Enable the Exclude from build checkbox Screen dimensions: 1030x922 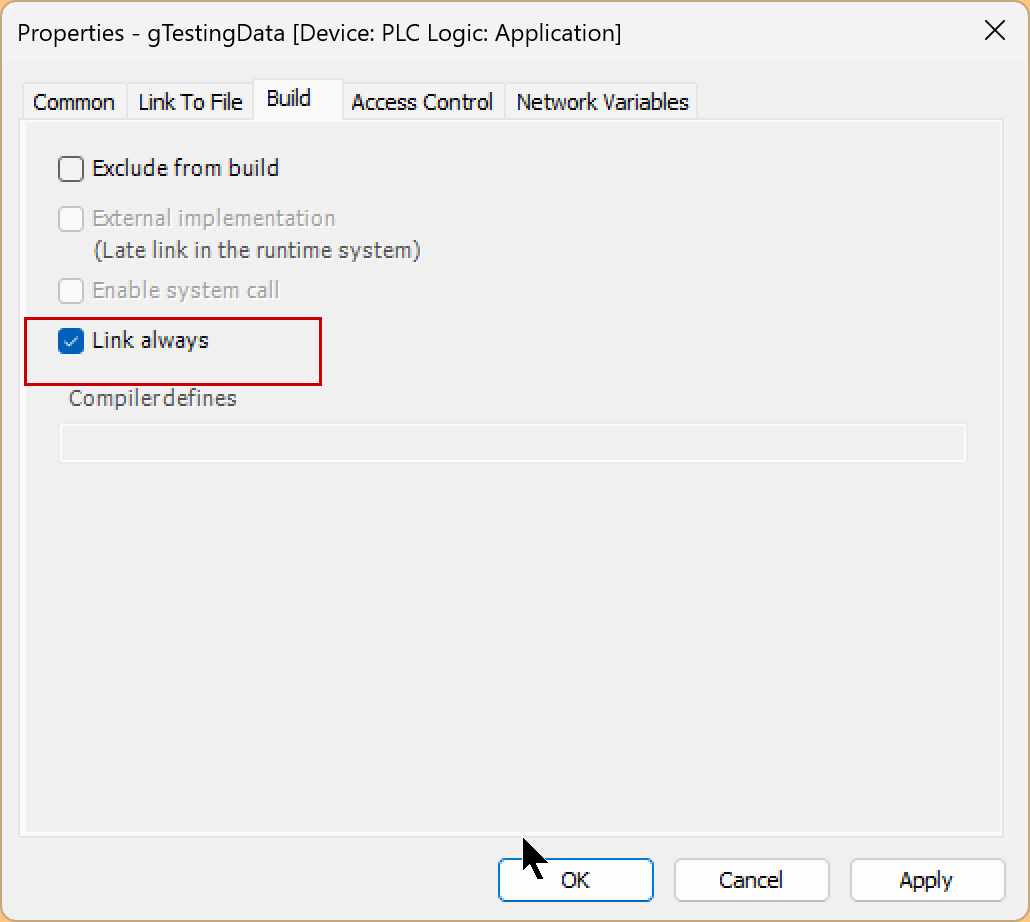point(71,169)
